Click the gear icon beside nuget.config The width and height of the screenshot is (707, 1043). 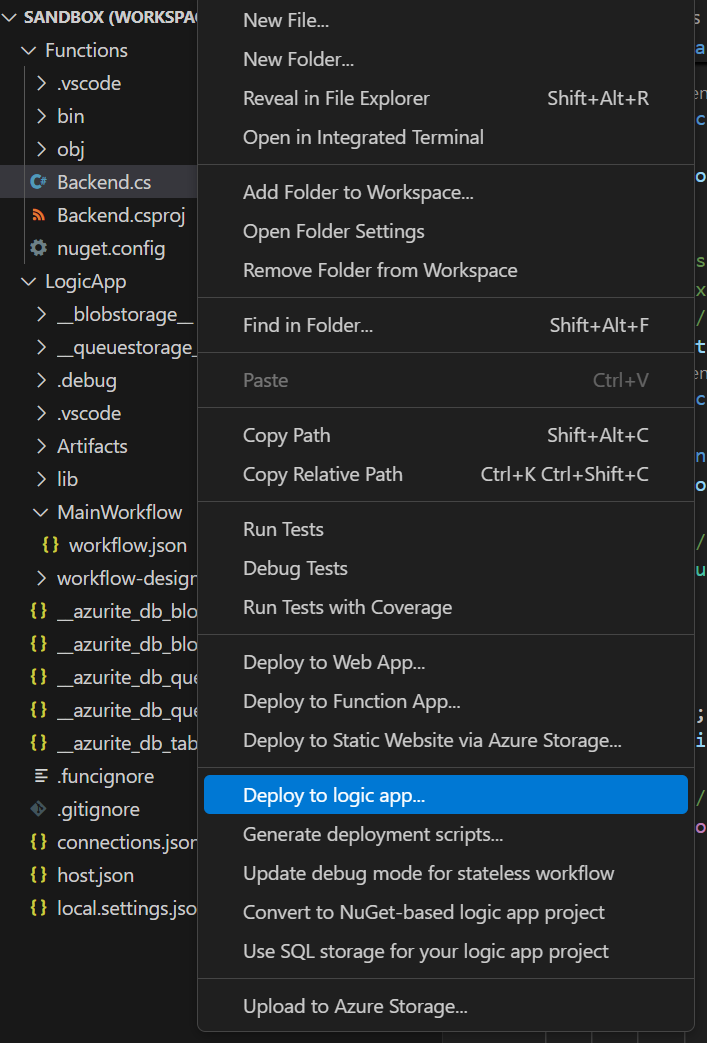coord(37,248)
